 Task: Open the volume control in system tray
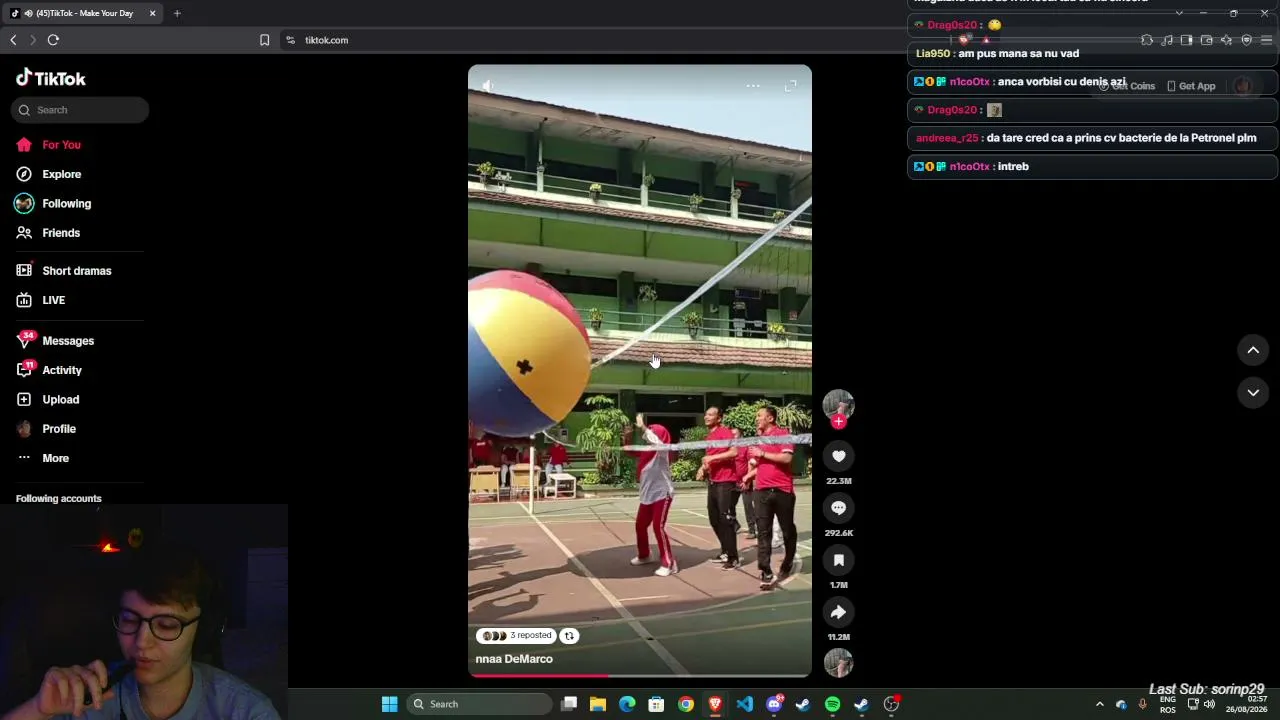[x=1209, y=704]
